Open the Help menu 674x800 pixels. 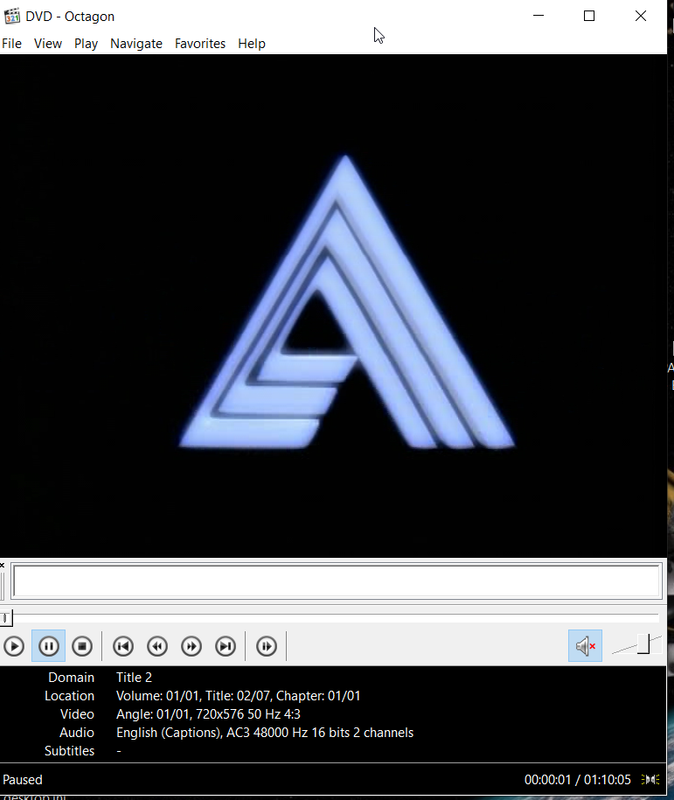pyautogui.click(x=252, y=44)
